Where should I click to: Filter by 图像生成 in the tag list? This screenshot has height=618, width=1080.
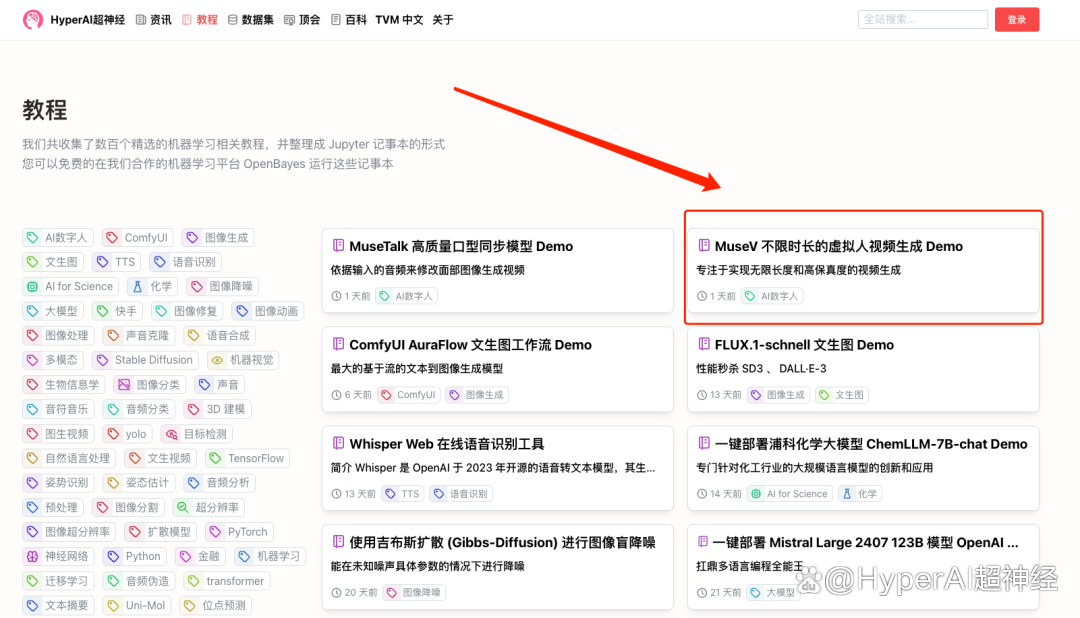[218, 238]
